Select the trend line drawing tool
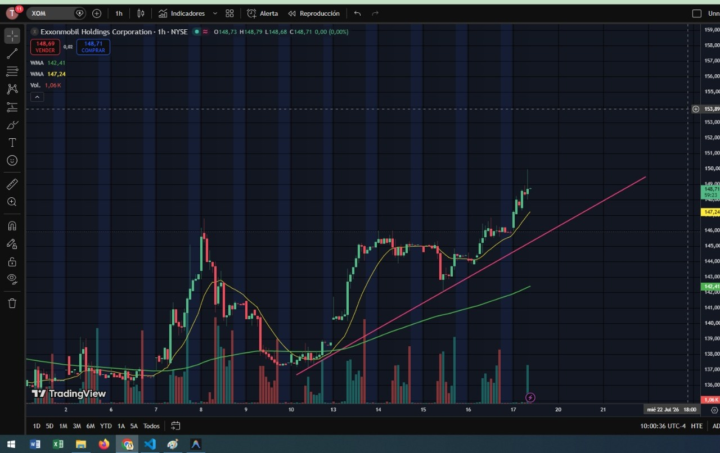The width and height of the screenshot is (720, 453). pos(12,53)
